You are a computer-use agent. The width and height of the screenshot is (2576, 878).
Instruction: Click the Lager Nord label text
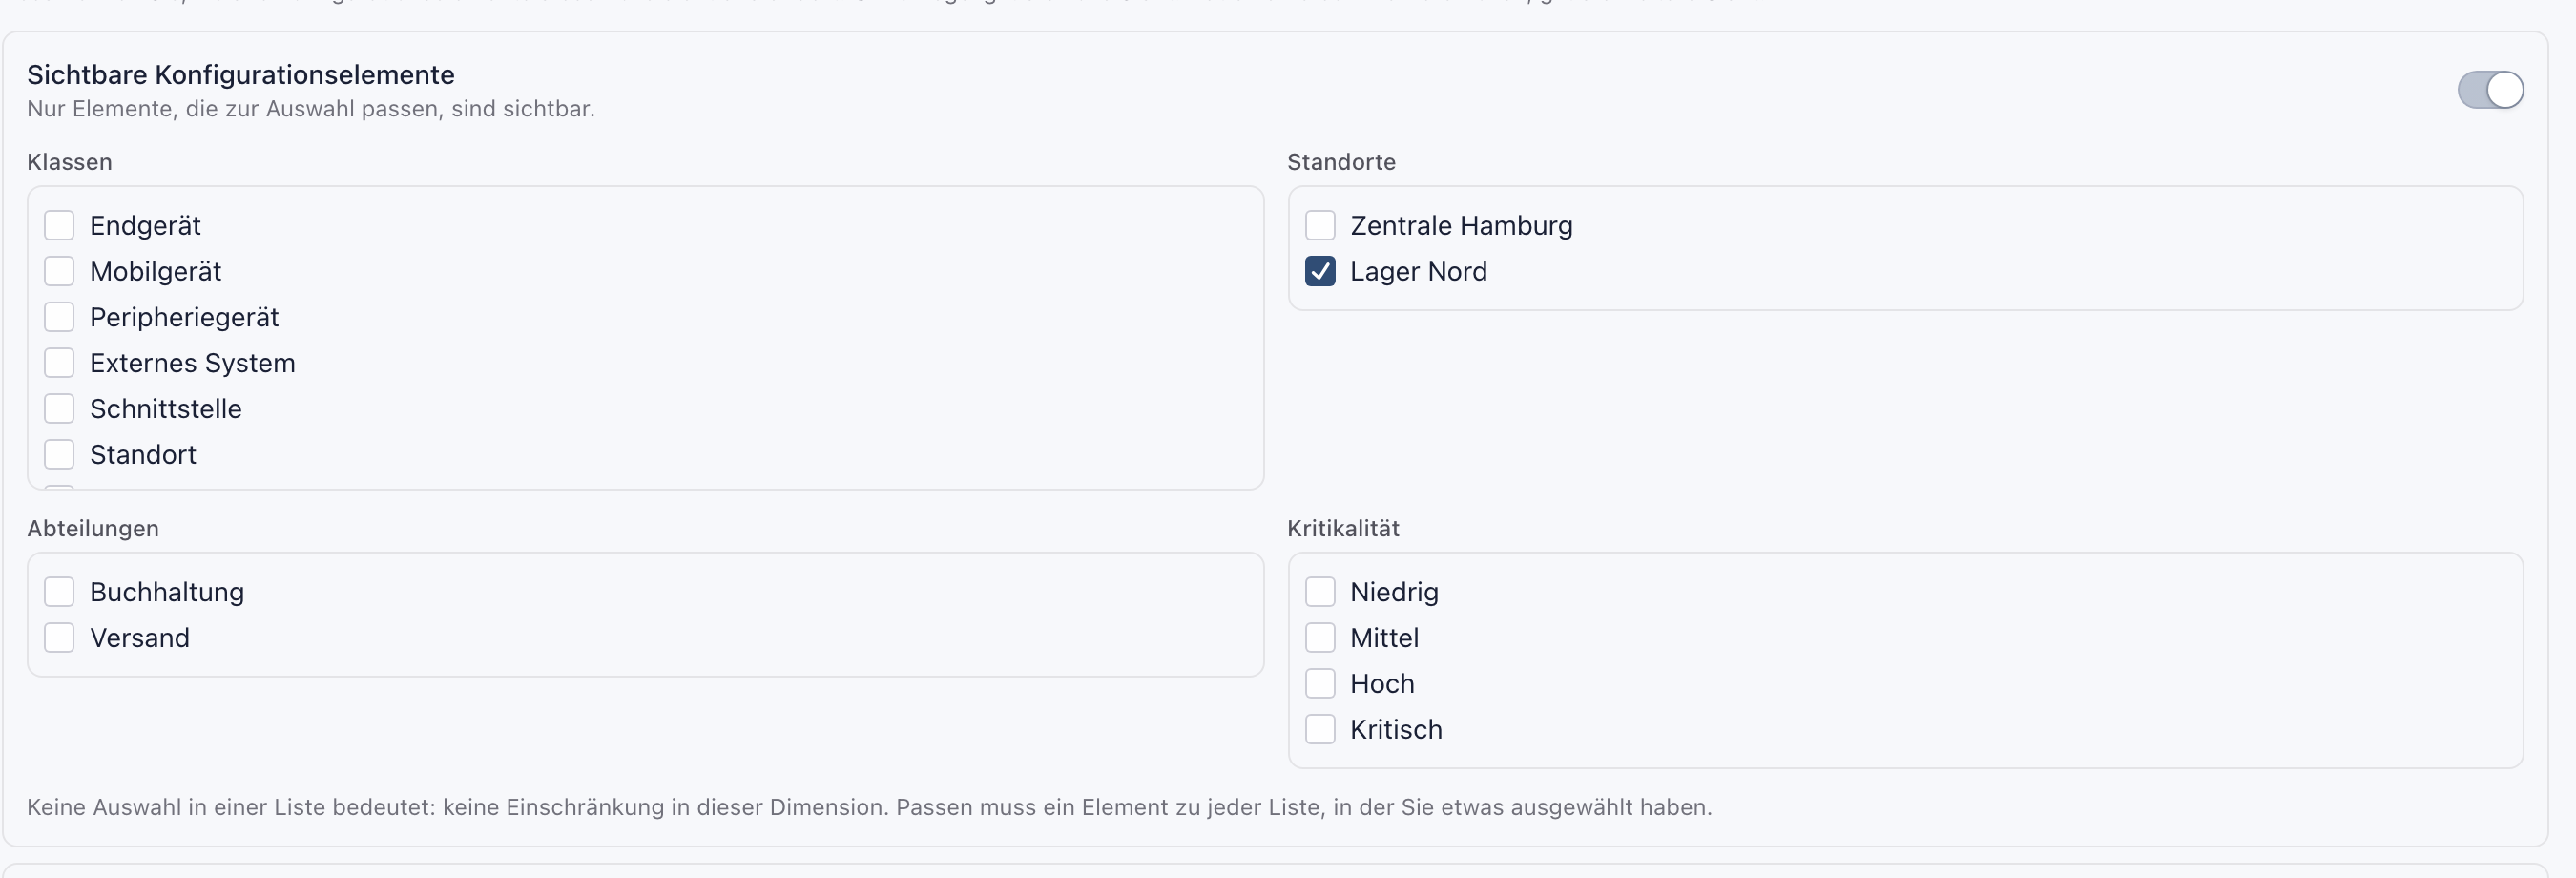pyautogui.click(x=1418, y=271)
